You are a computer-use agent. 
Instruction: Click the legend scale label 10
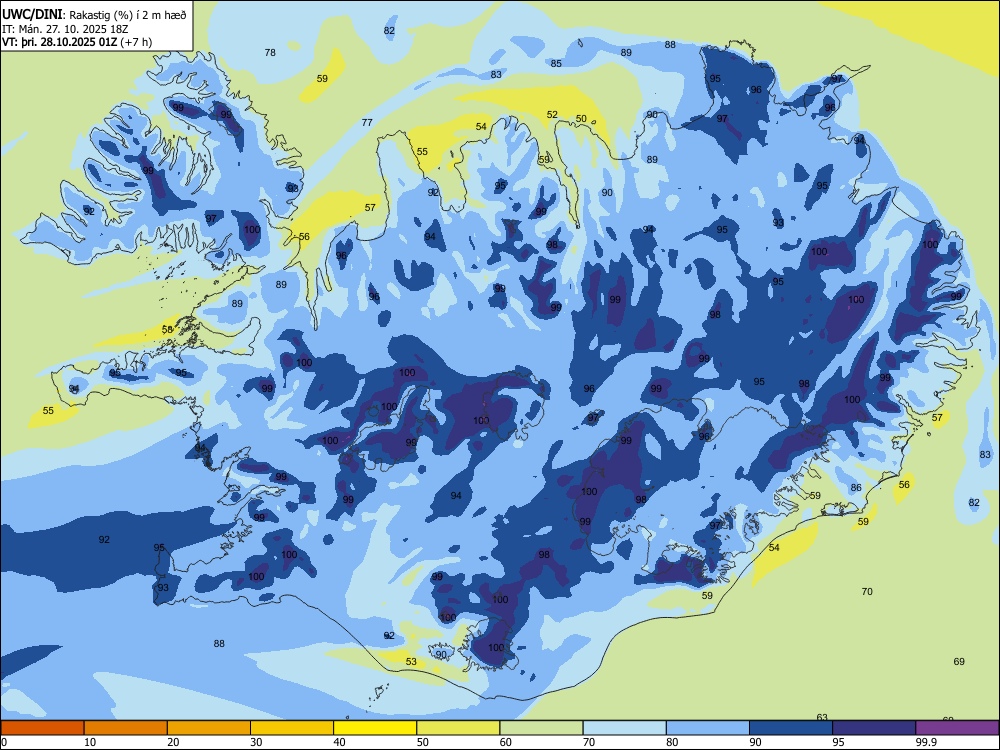[90, 742]
